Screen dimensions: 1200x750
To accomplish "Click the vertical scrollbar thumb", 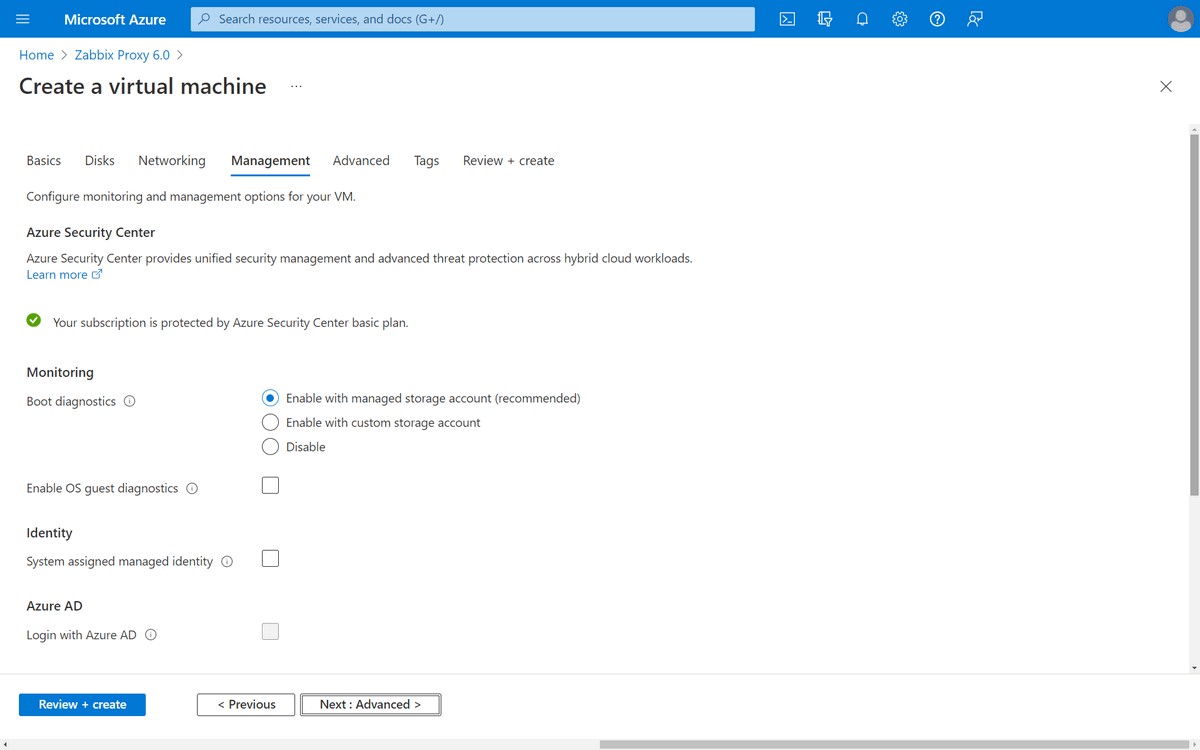I will (x=1194, y=313).
